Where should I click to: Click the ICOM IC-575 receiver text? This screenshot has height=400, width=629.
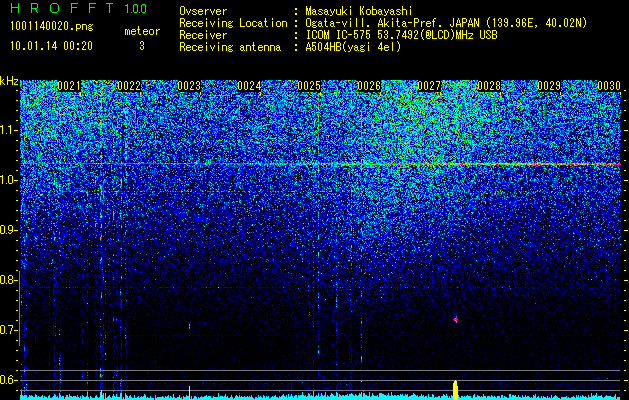coord(401,35)
